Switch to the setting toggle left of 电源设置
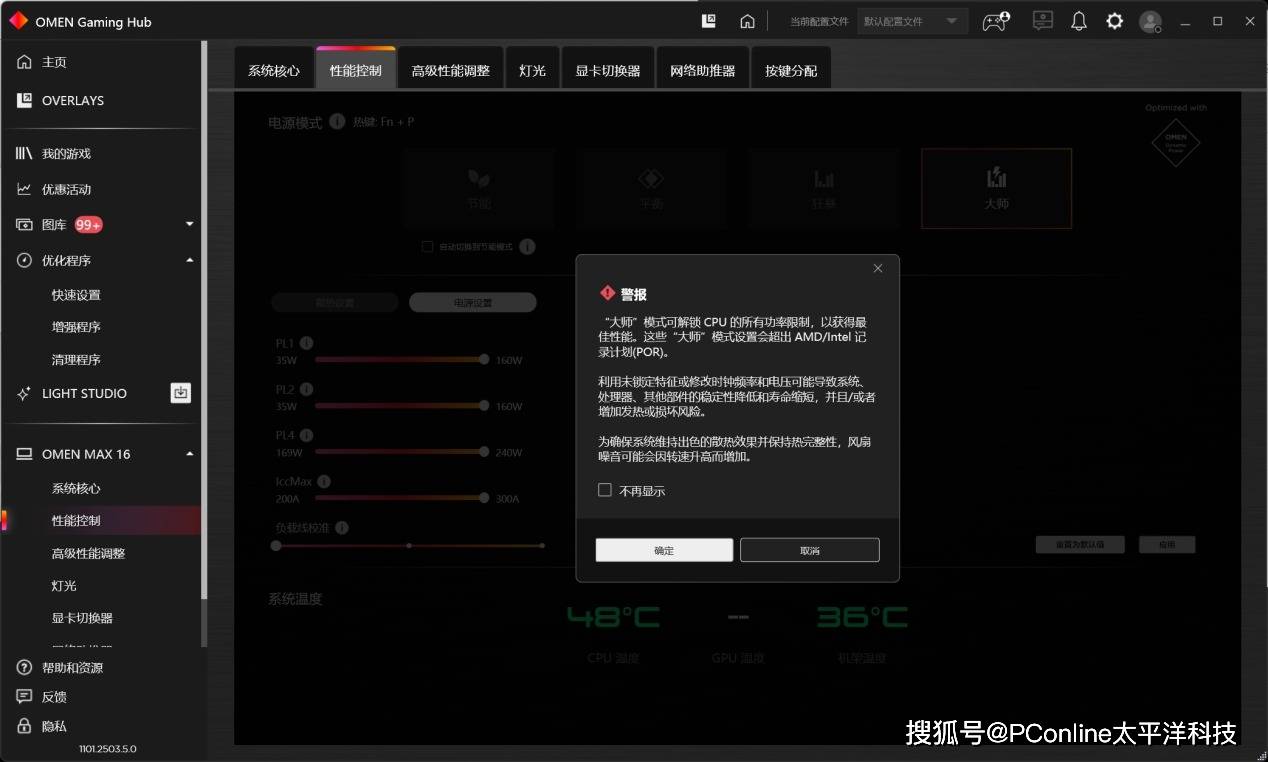The height and width of the screenshot is (762, 1268). [334, 302]
